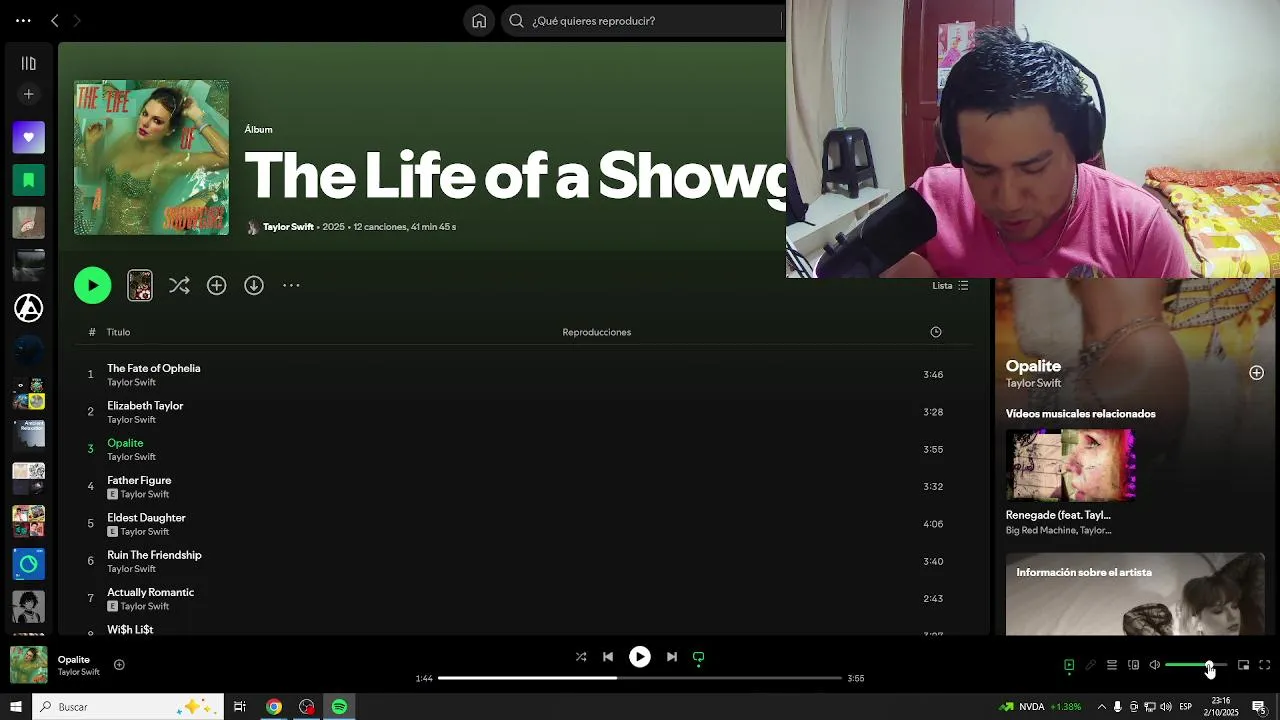The height and width of the screenshot is (720, 1280).
Task: Skip to next track
Action: (x=672, y=657)
